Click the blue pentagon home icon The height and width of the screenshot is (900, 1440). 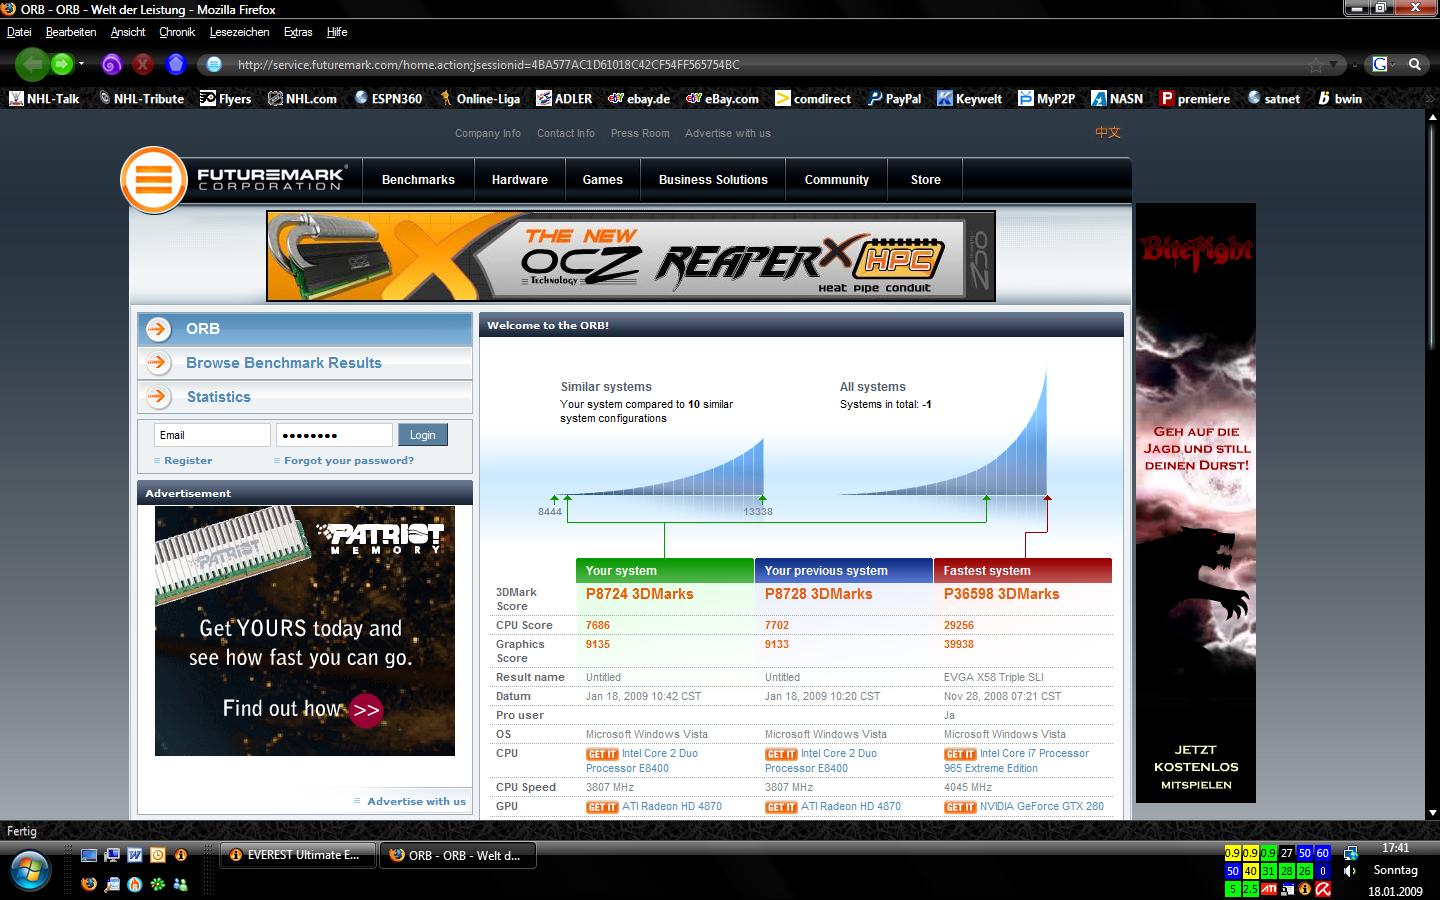click(176, 64)
